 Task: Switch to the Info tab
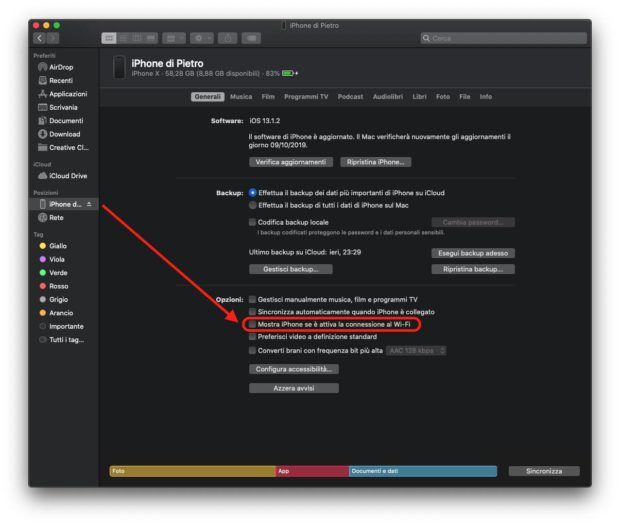click(x=486, y=97)
